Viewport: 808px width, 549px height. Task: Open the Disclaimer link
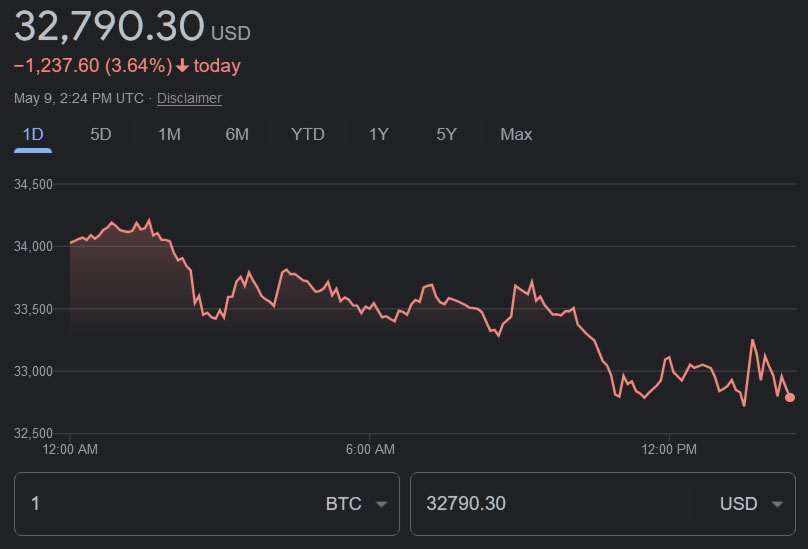click(189, 98)
